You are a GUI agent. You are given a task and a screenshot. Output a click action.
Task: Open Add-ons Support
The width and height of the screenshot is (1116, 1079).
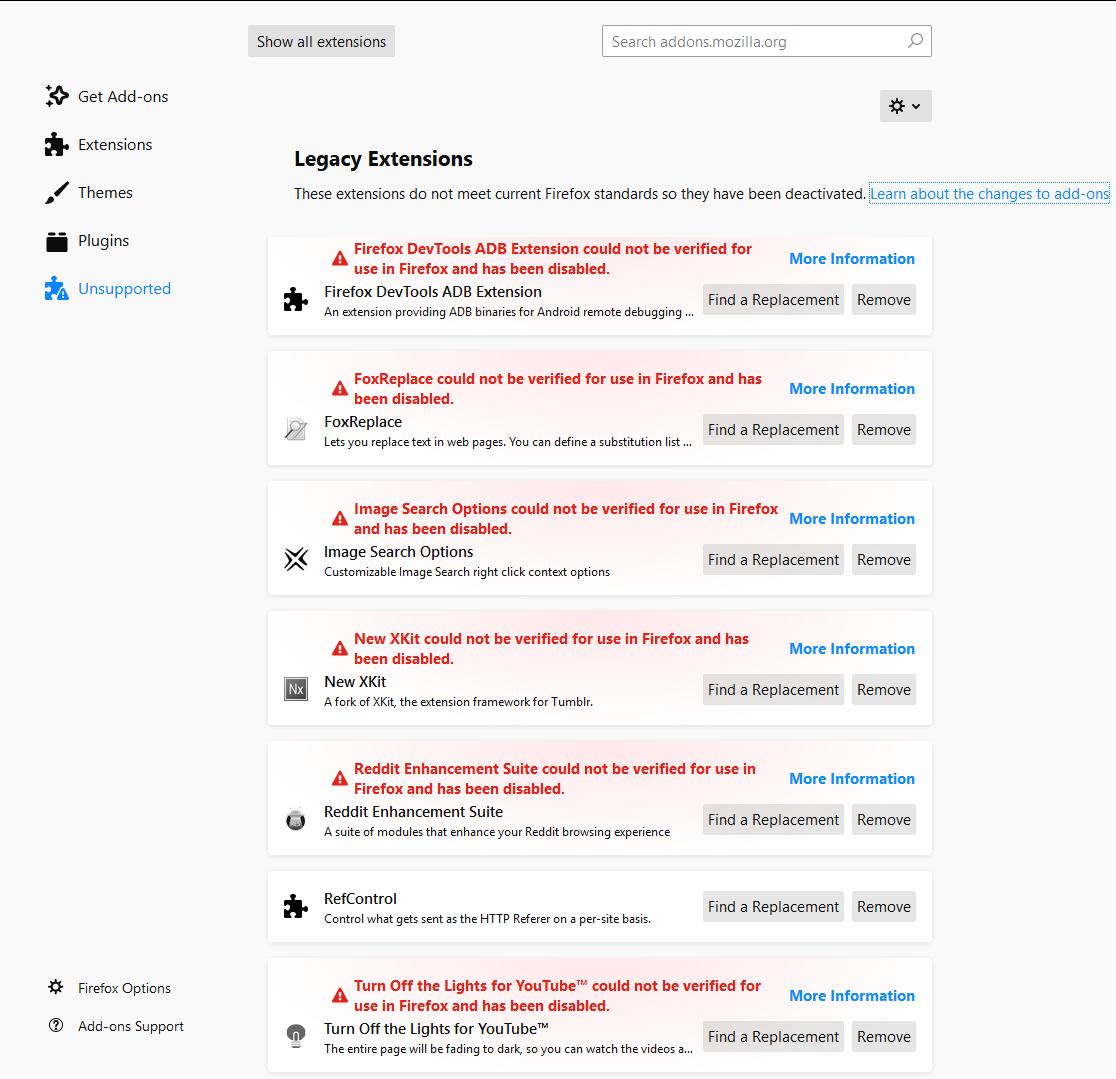coord(131,1026)
